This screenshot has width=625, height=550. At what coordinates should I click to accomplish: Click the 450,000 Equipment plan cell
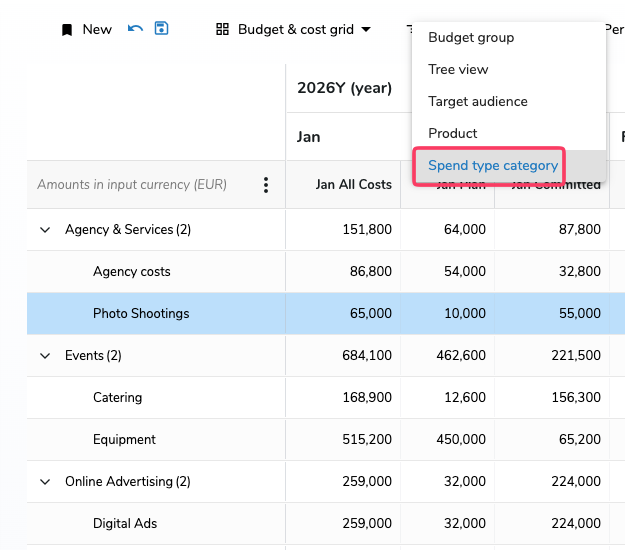coord(448,440)
